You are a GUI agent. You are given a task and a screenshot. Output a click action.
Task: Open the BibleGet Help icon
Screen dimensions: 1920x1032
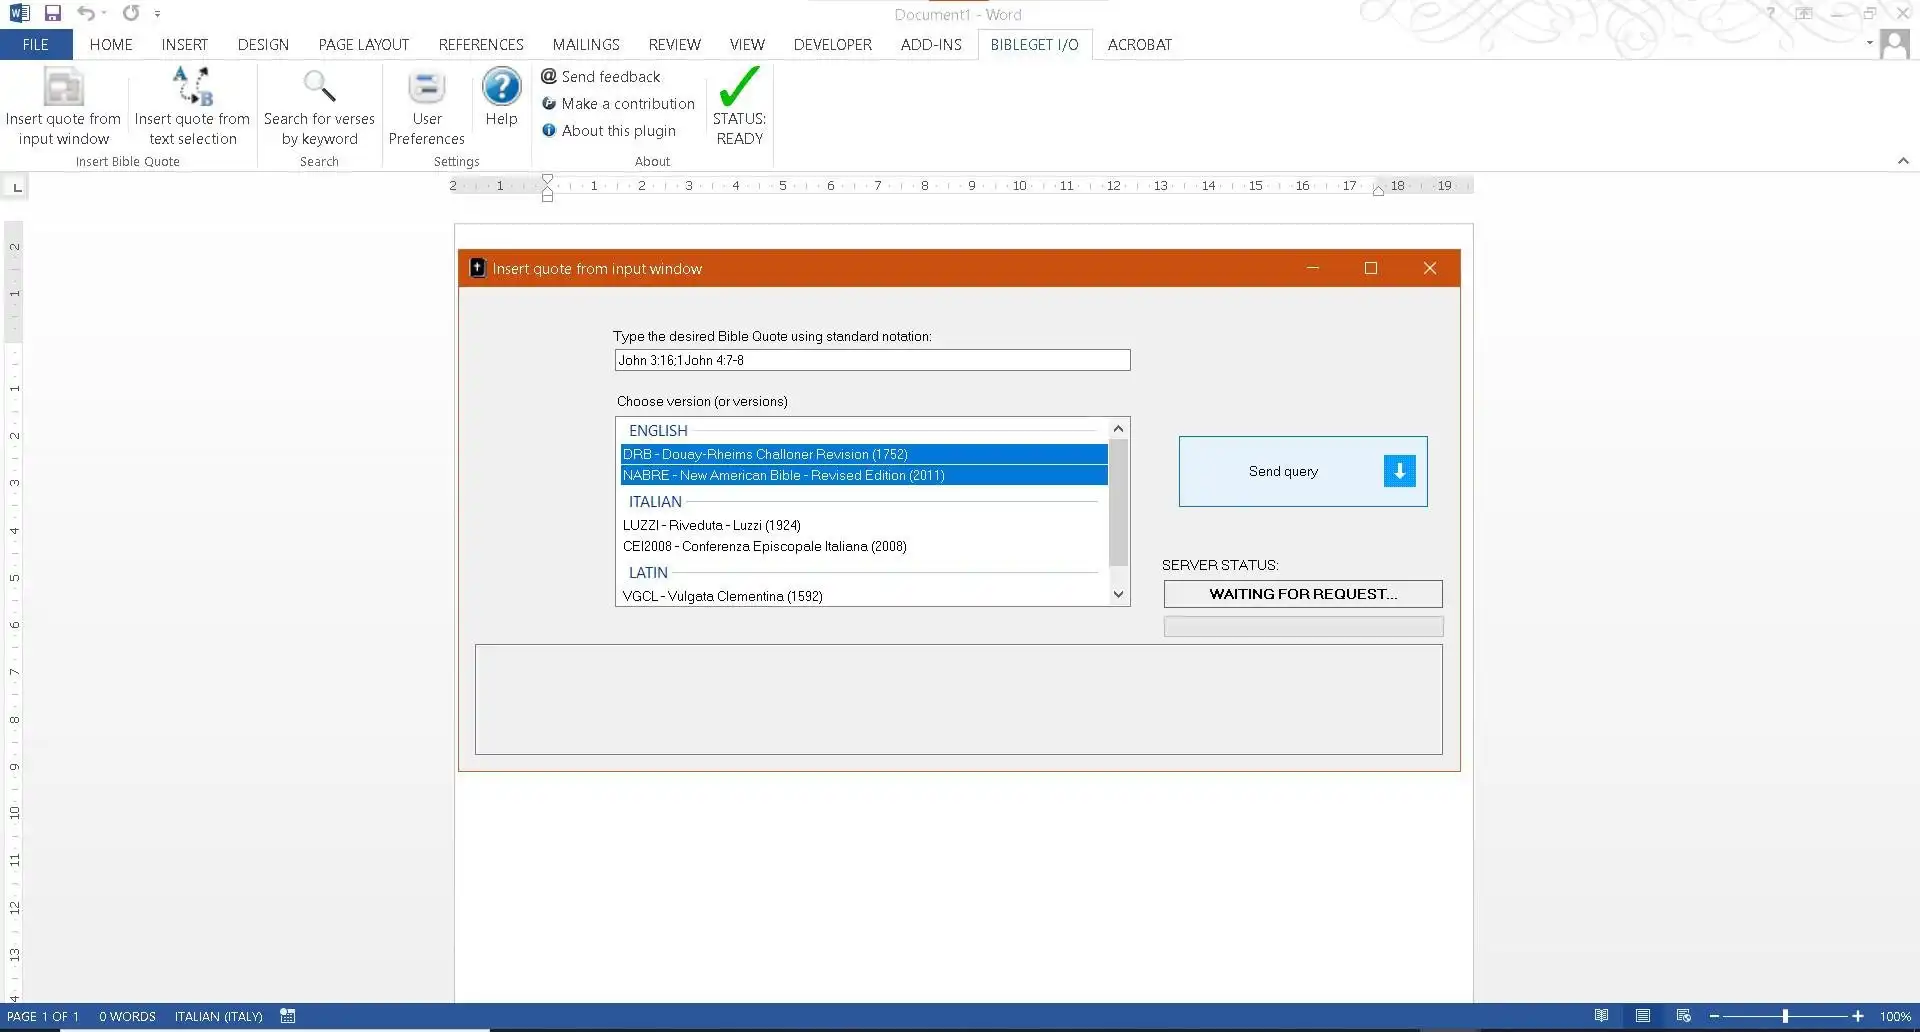coord(501,87)
